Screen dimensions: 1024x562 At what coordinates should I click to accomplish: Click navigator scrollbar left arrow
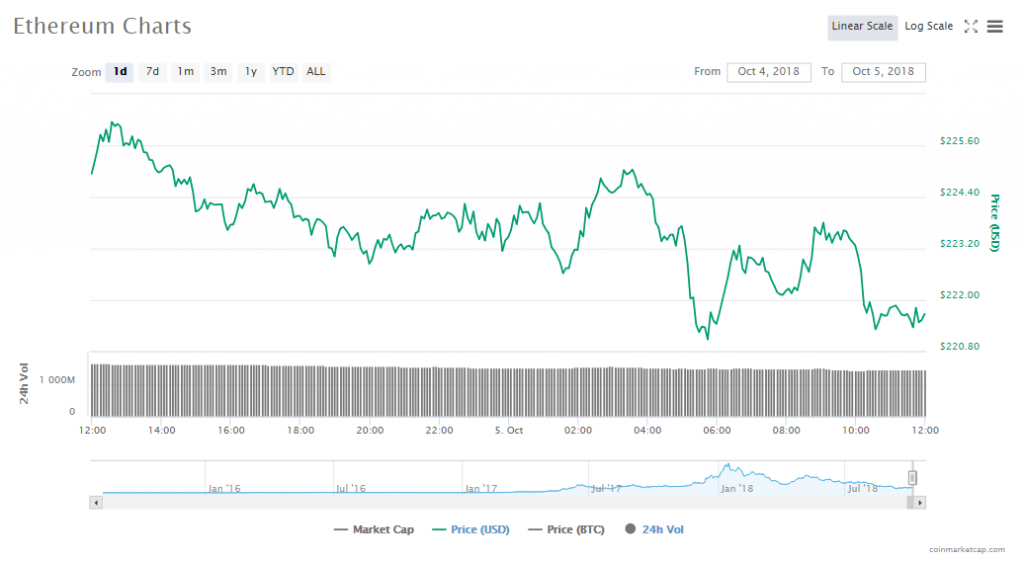96,502
